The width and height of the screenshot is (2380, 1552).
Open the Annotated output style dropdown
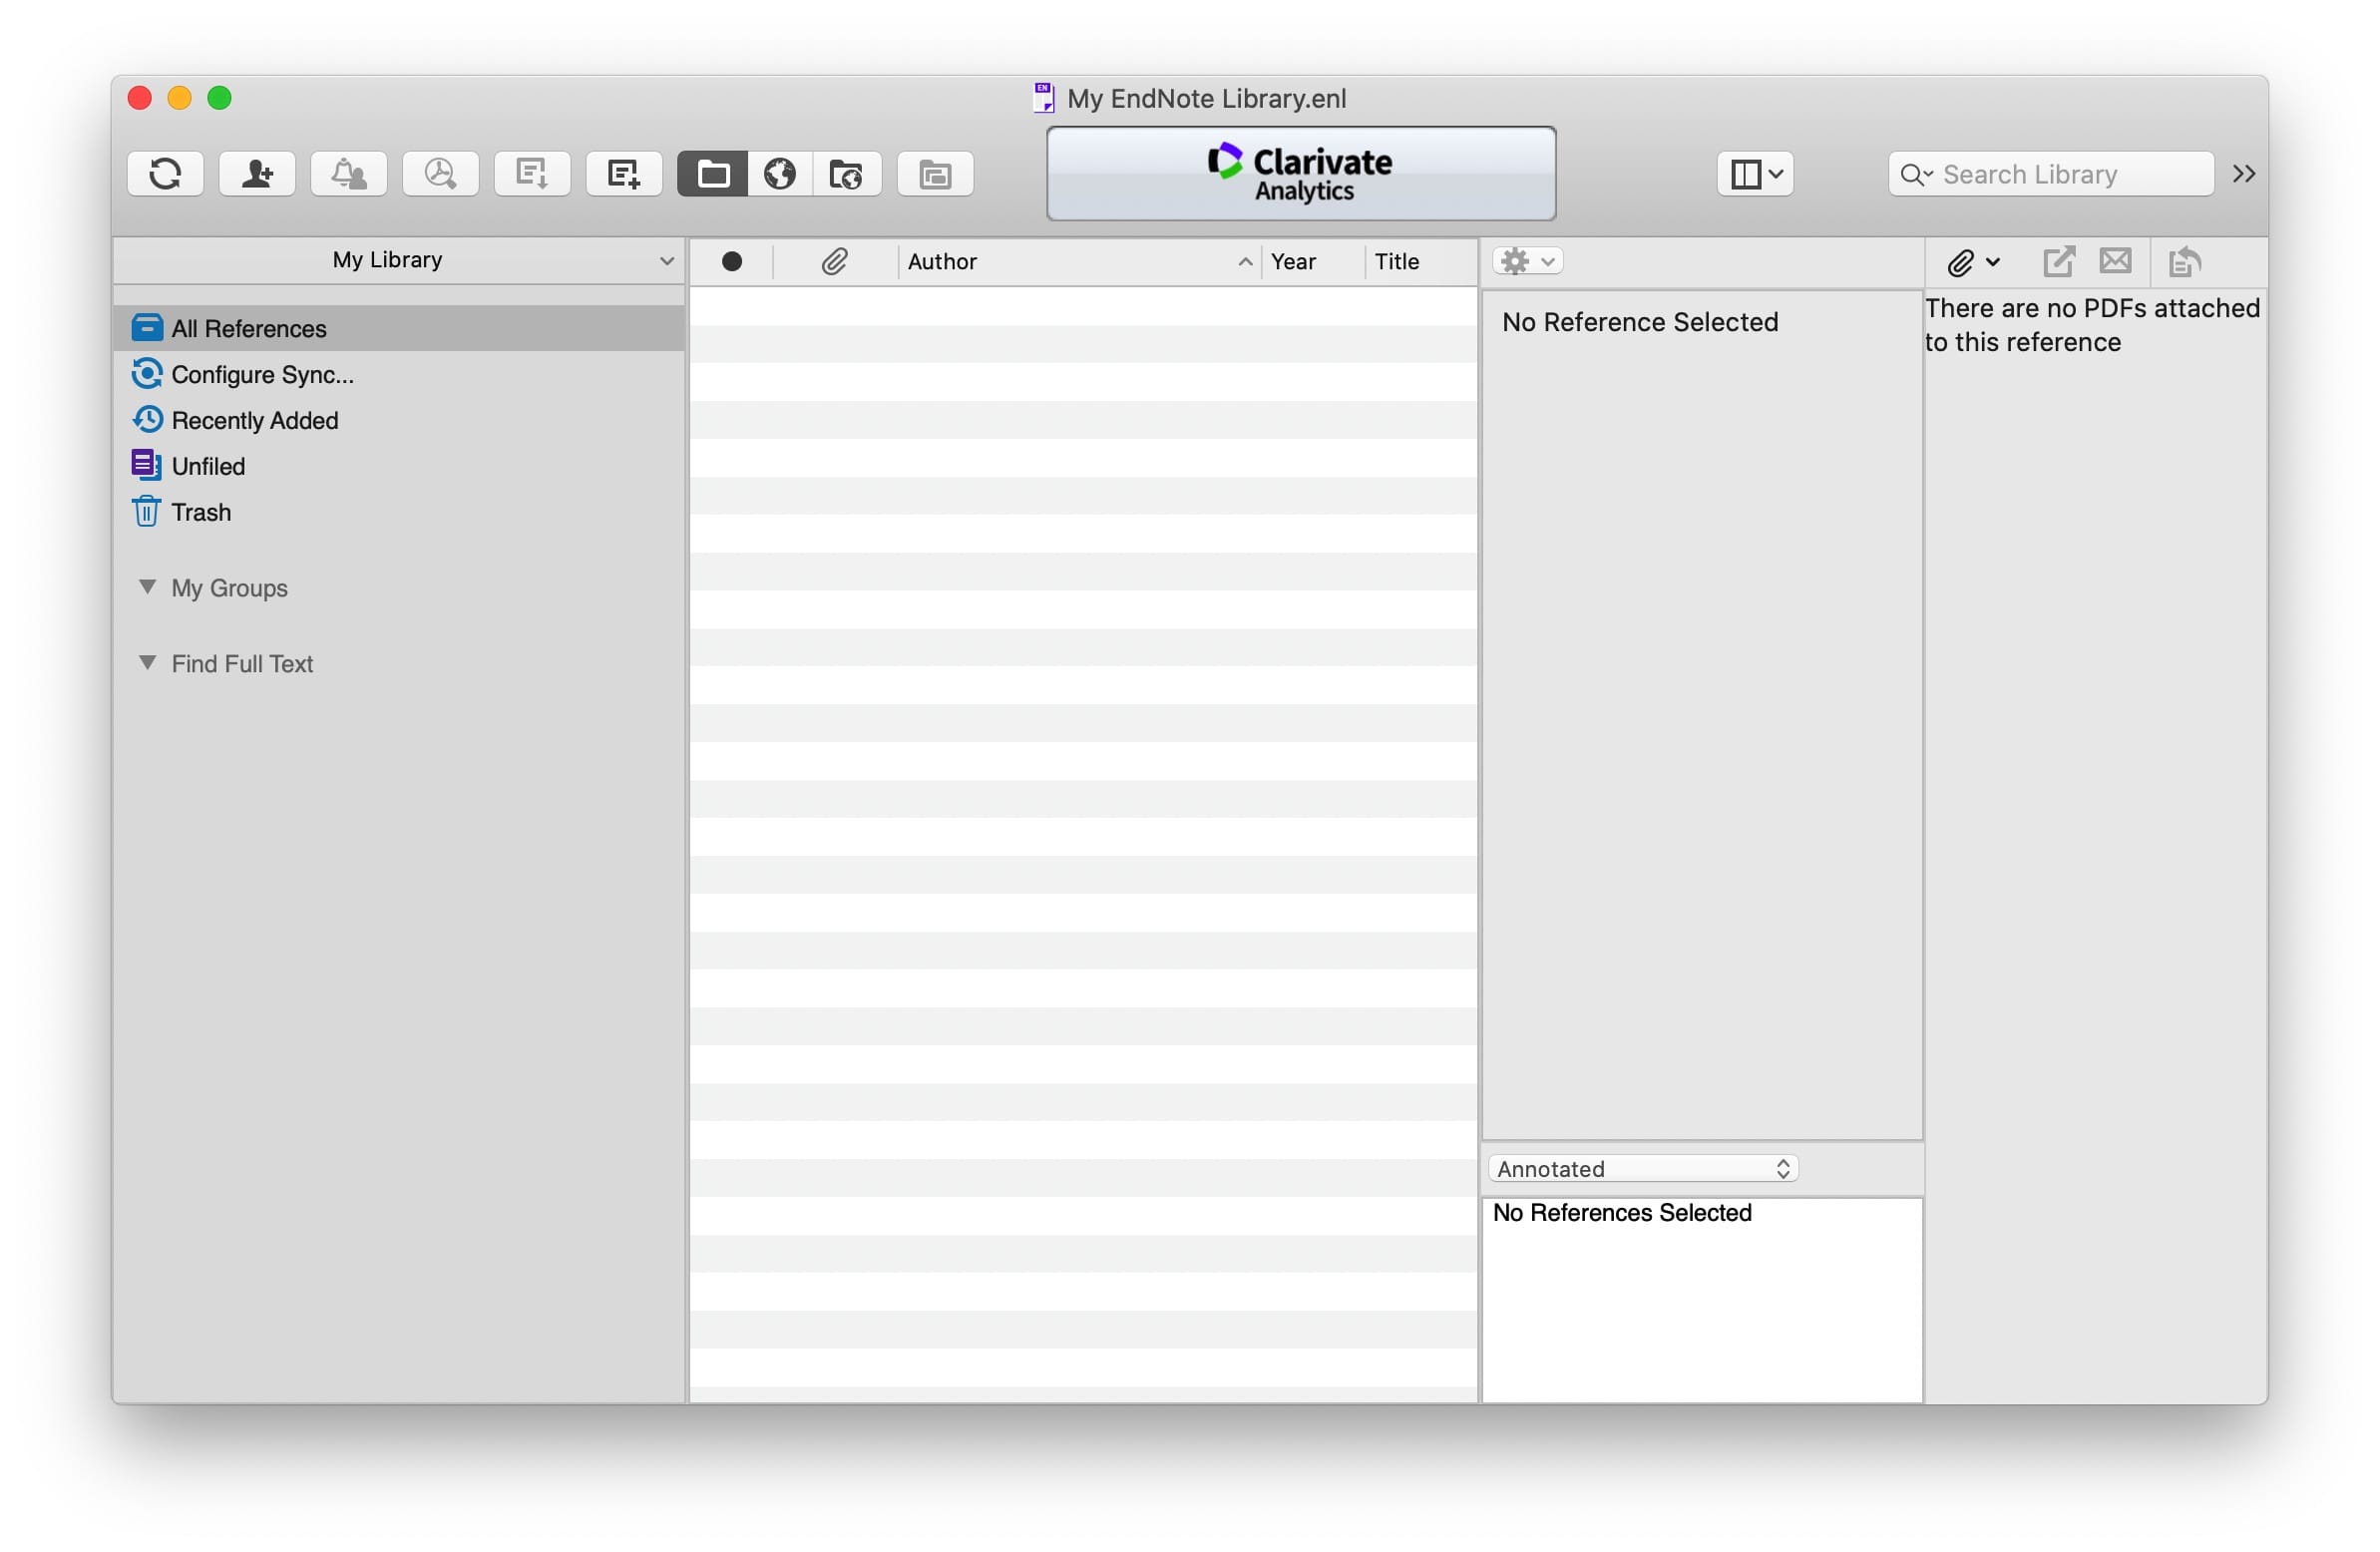(1642, 1168)
